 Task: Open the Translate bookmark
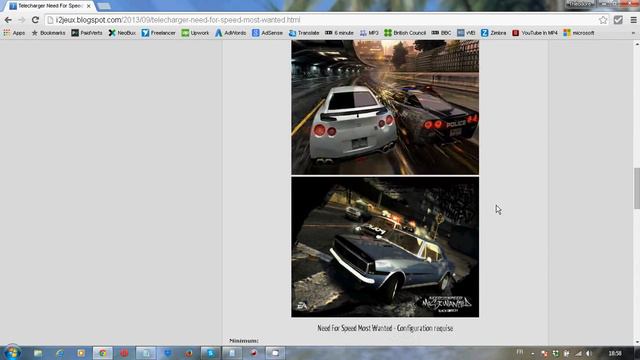[304, 33]
